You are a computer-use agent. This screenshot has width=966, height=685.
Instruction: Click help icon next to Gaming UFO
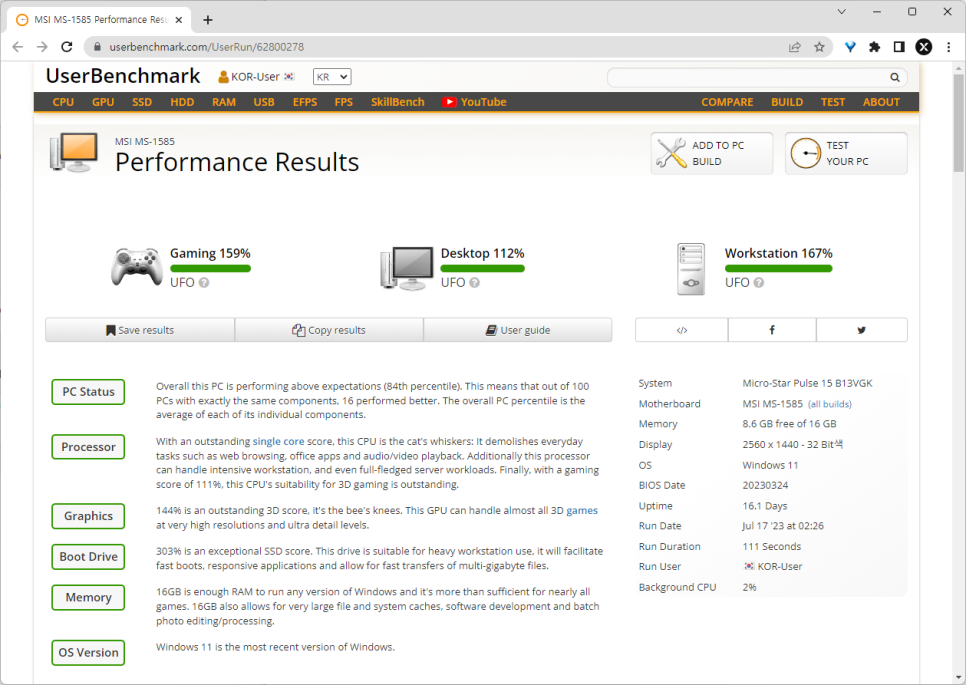point(204,283)
